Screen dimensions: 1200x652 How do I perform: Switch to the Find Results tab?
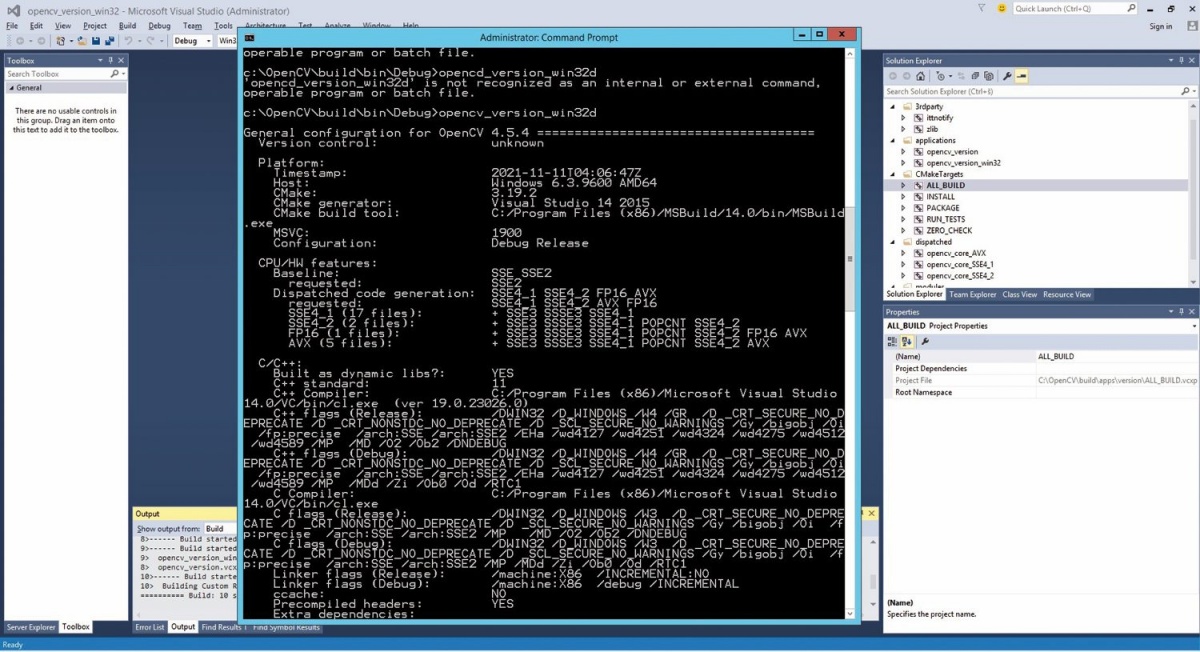[x=222, y=627]
